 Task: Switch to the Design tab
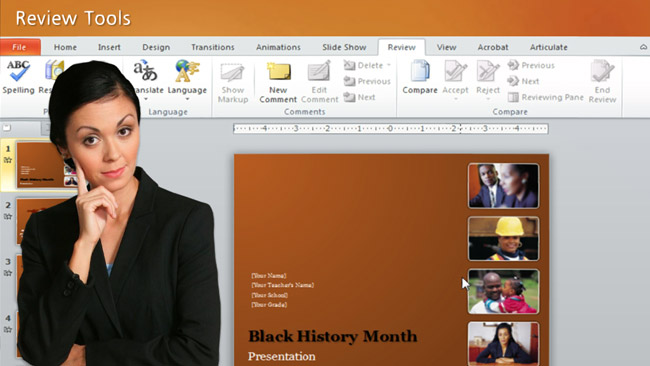tap(156, 47)
